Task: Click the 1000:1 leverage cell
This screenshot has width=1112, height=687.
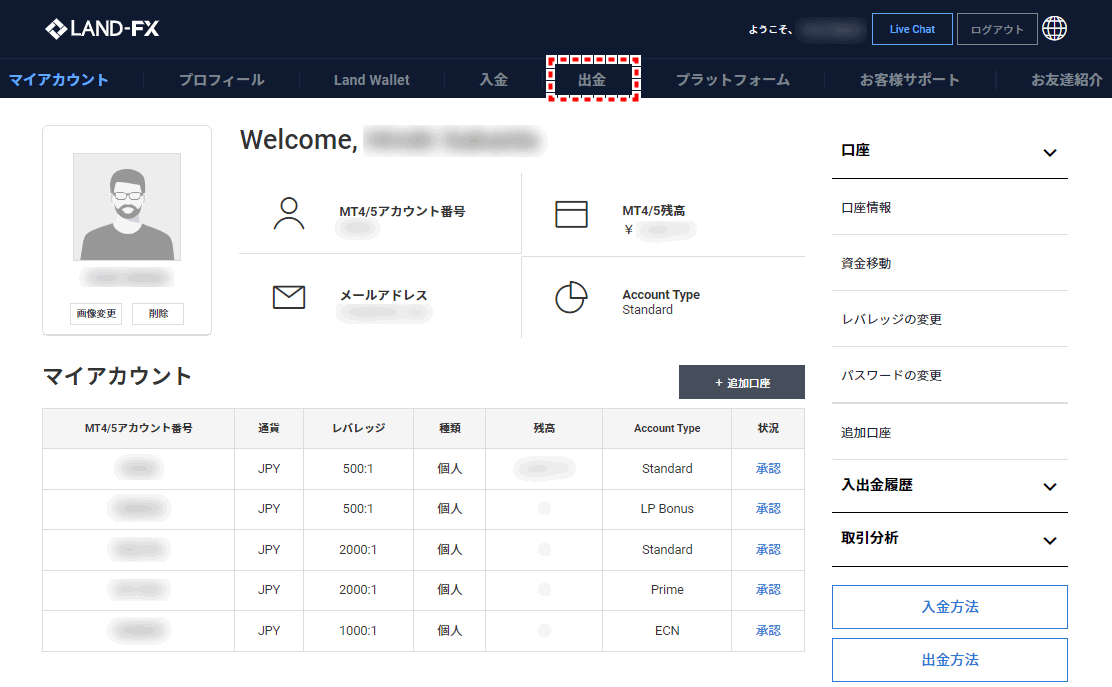Action: pos(358,630)
